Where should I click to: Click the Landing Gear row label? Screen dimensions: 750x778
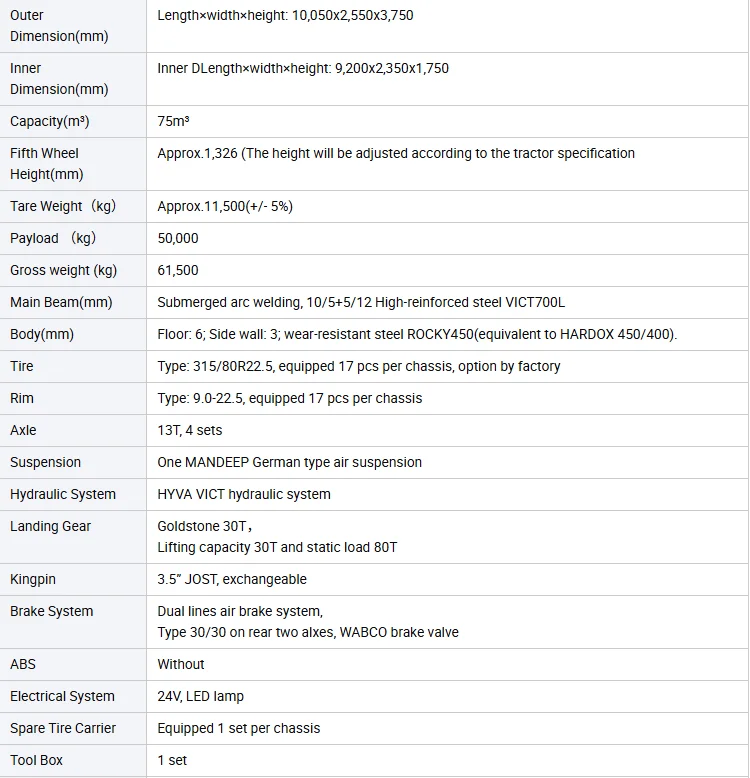pos(50,526)
